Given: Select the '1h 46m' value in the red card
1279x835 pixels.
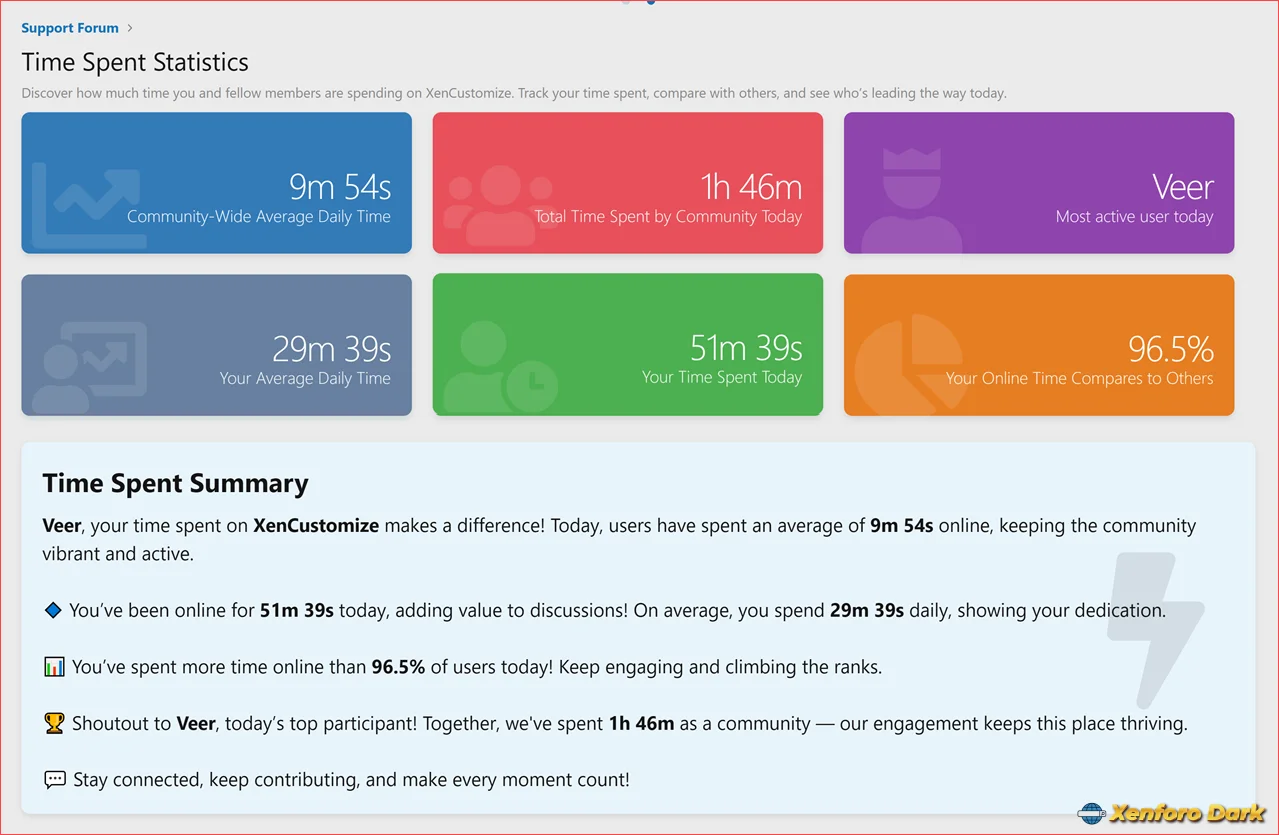Looking at the screenshot, I should click(751, 187).
